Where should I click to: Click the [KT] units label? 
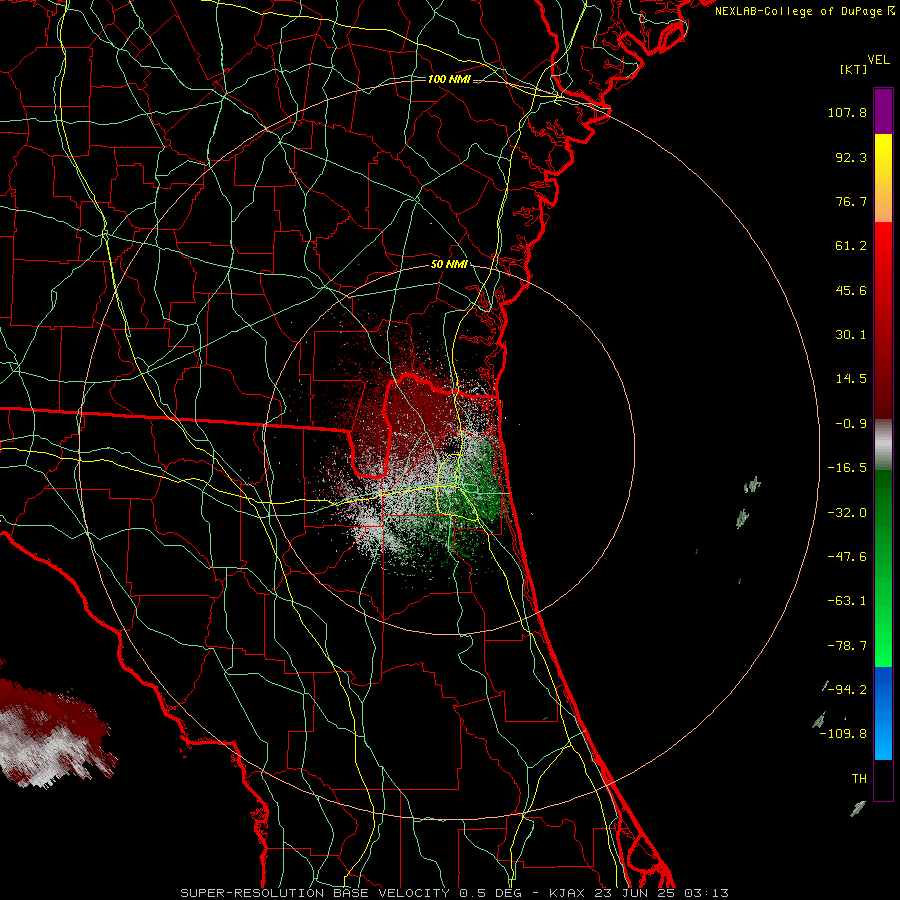[x=854, y=69]
